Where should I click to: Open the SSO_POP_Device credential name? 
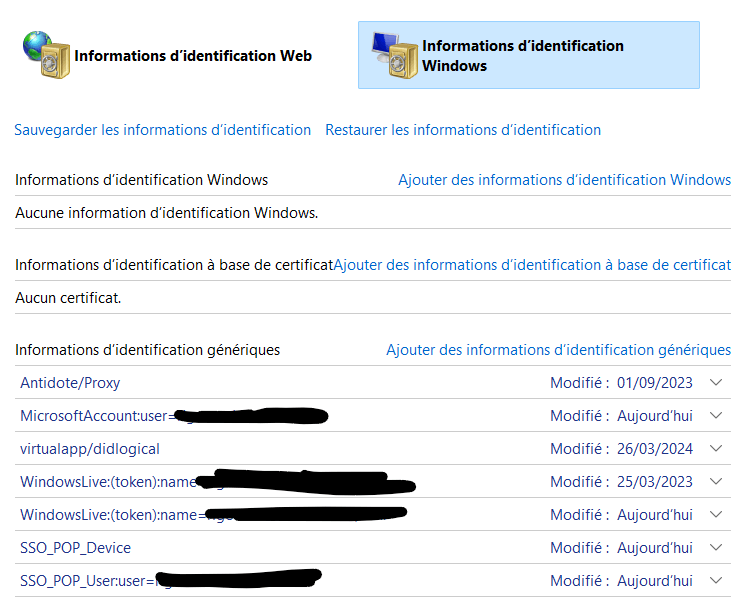click(75, 548)
